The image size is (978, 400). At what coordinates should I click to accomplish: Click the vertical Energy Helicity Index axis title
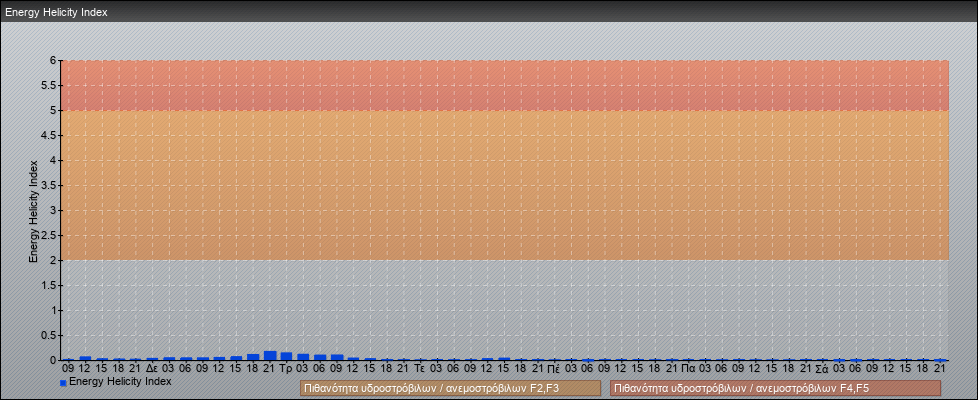[x=33, y=210]
